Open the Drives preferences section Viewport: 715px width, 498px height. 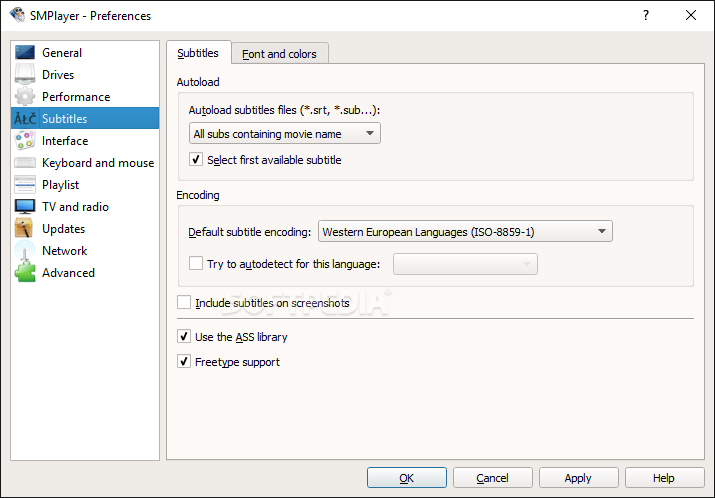85,74
